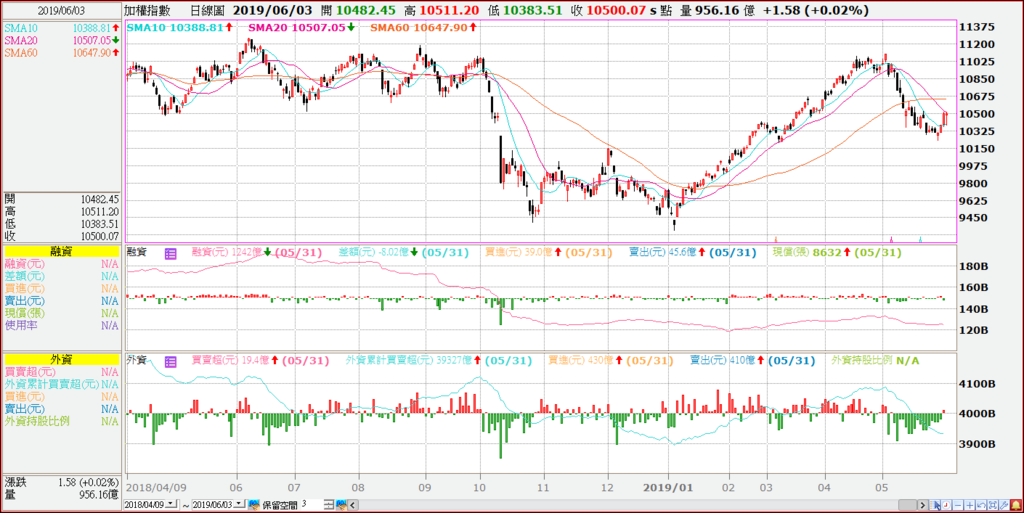This screenshot has height=513, width=1024.
Task: Click 差額(元) row in sidebar
Action: (x=61, y=276)
